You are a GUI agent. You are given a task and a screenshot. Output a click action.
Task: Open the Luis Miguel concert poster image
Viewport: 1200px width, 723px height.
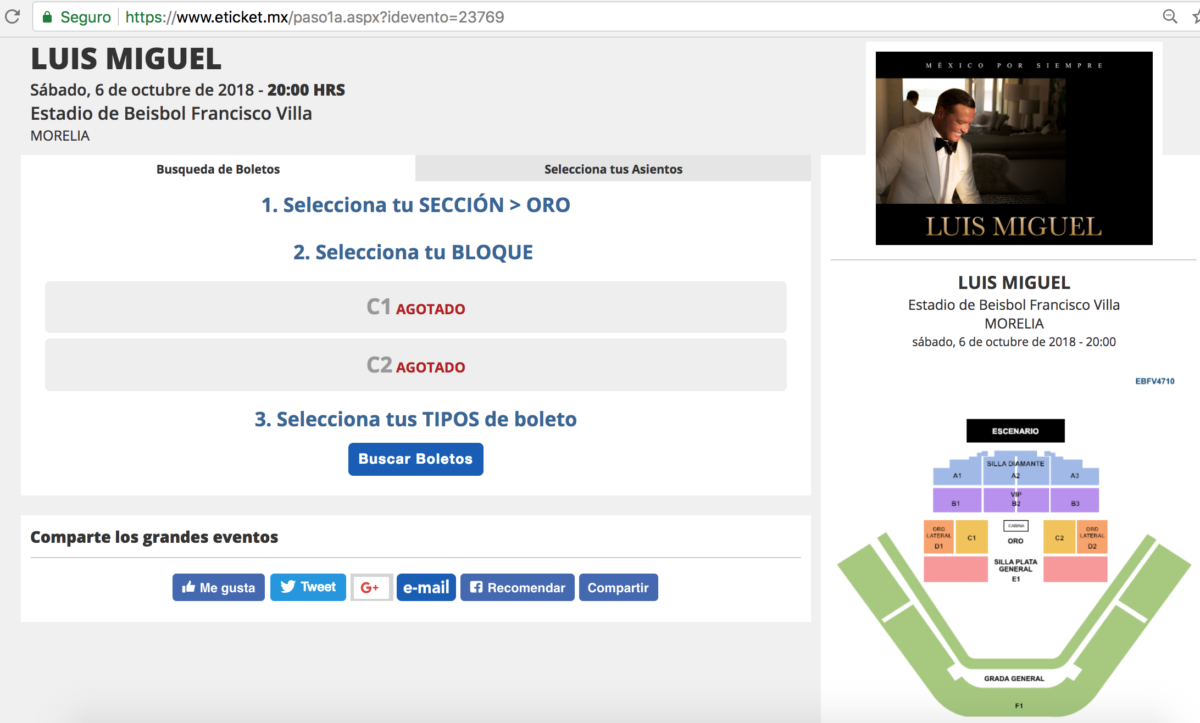(x=1014, y=148)
